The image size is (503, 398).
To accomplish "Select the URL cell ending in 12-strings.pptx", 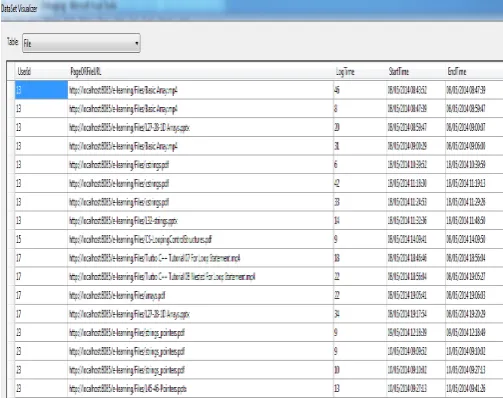I will [200, 221].
